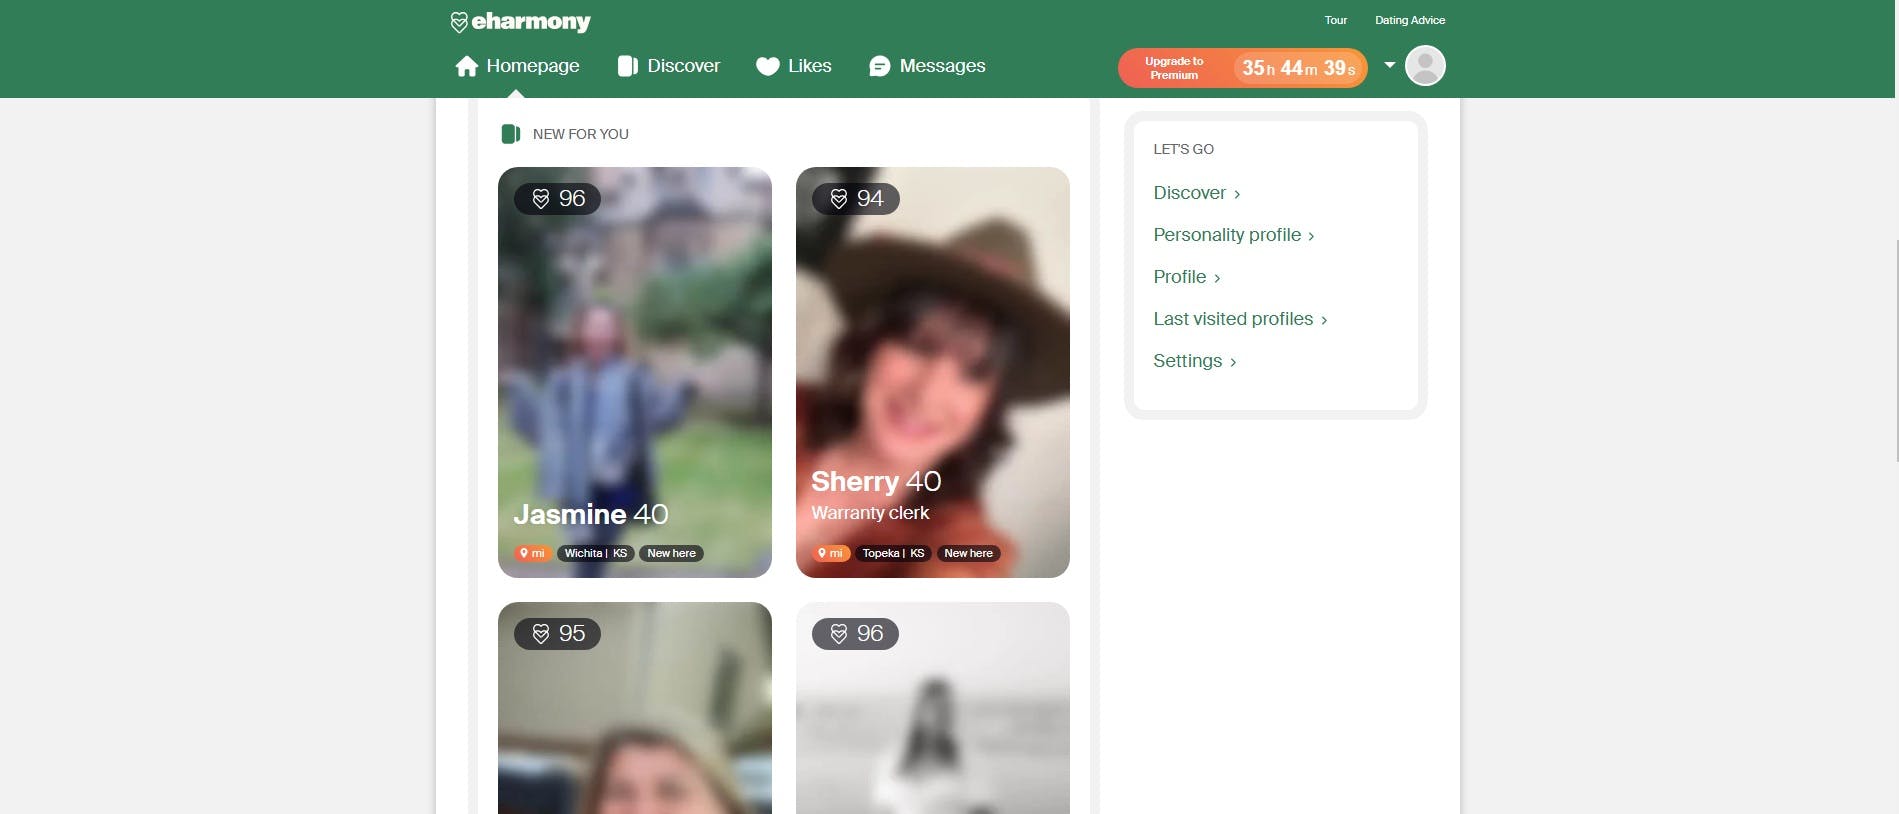Click the Messages speech bubble icon
The height and width of the screenshot is (814, 1899).
(879, 66)
